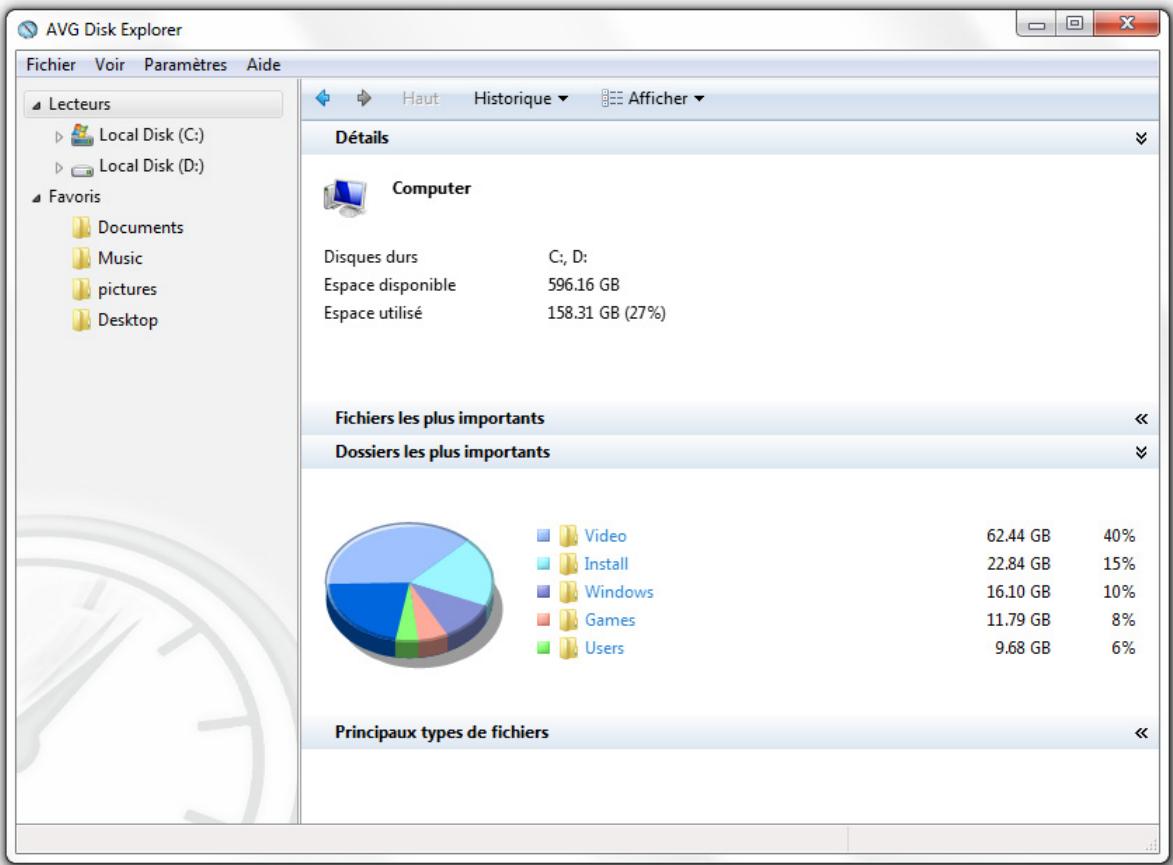This screenshot has width=1173, height=865.
Task: Select Music in Favoris
Action: point(120,258)
